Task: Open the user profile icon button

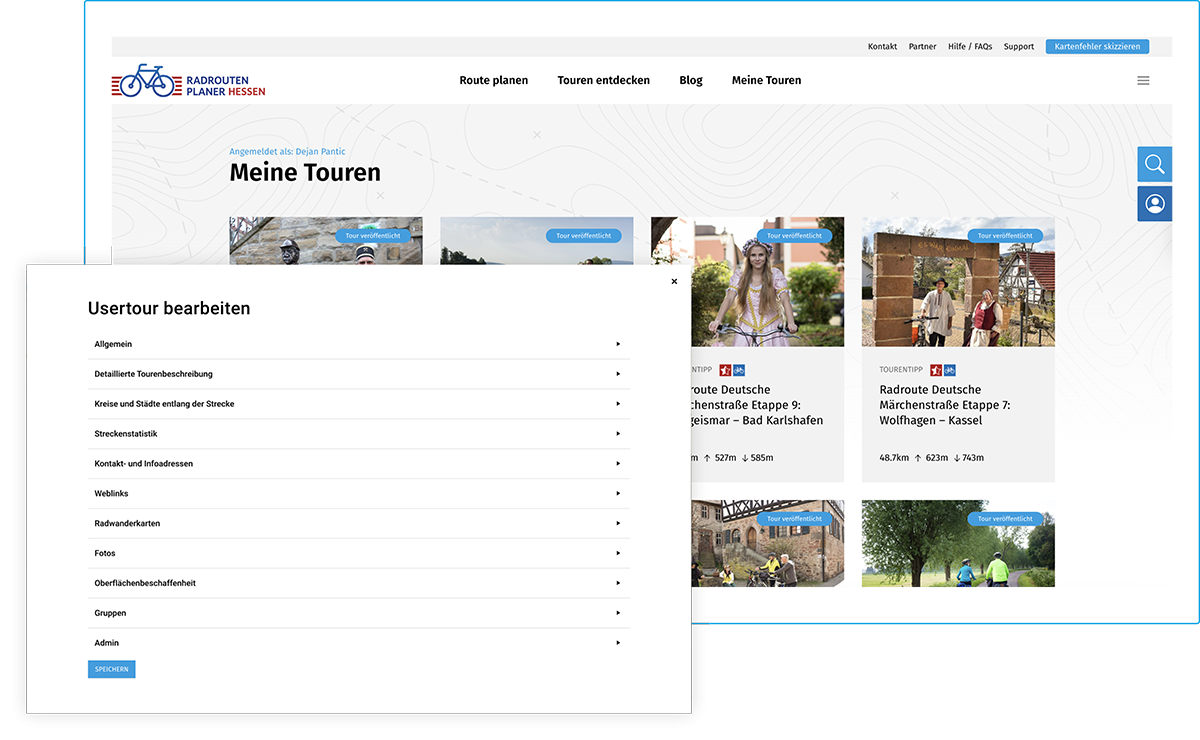Action: 1155,204
